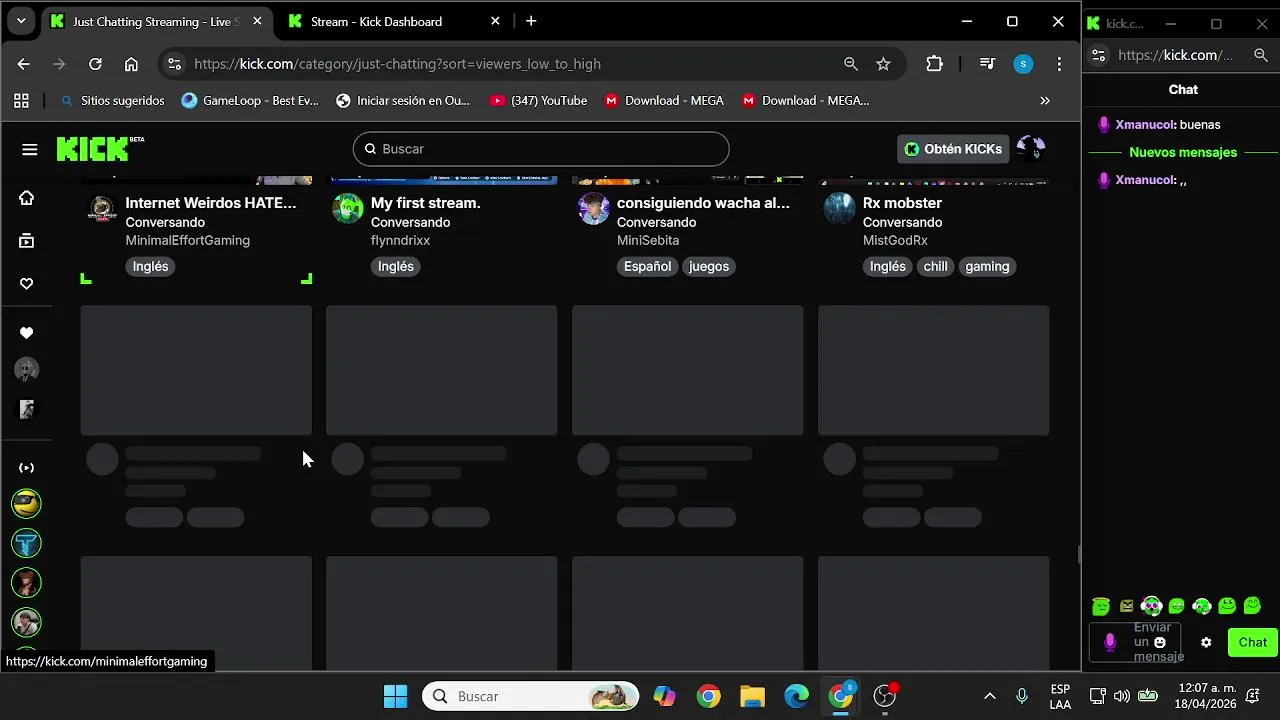The width and height of the screenshot is (1280, 720).
Task: Open the emoji picker smiley in chat input
Action: click(x=1160, y=642)
